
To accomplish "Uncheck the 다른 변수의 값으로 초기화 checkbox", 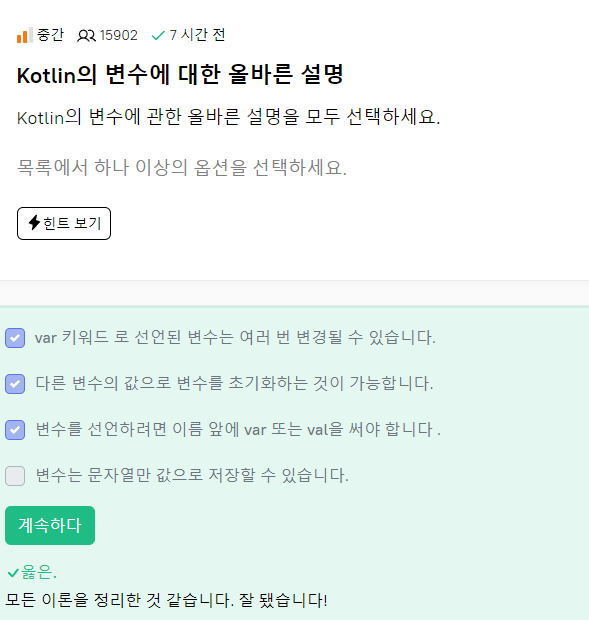I will click(15, 384).
